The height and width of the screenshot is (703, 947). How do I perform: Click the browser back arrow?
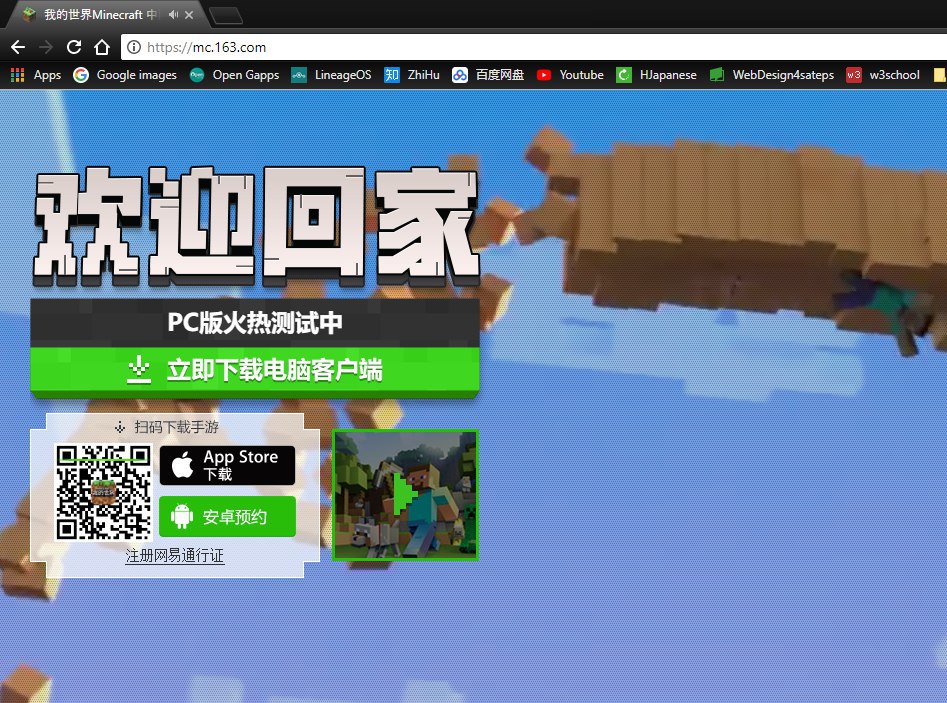coord(17,47)
